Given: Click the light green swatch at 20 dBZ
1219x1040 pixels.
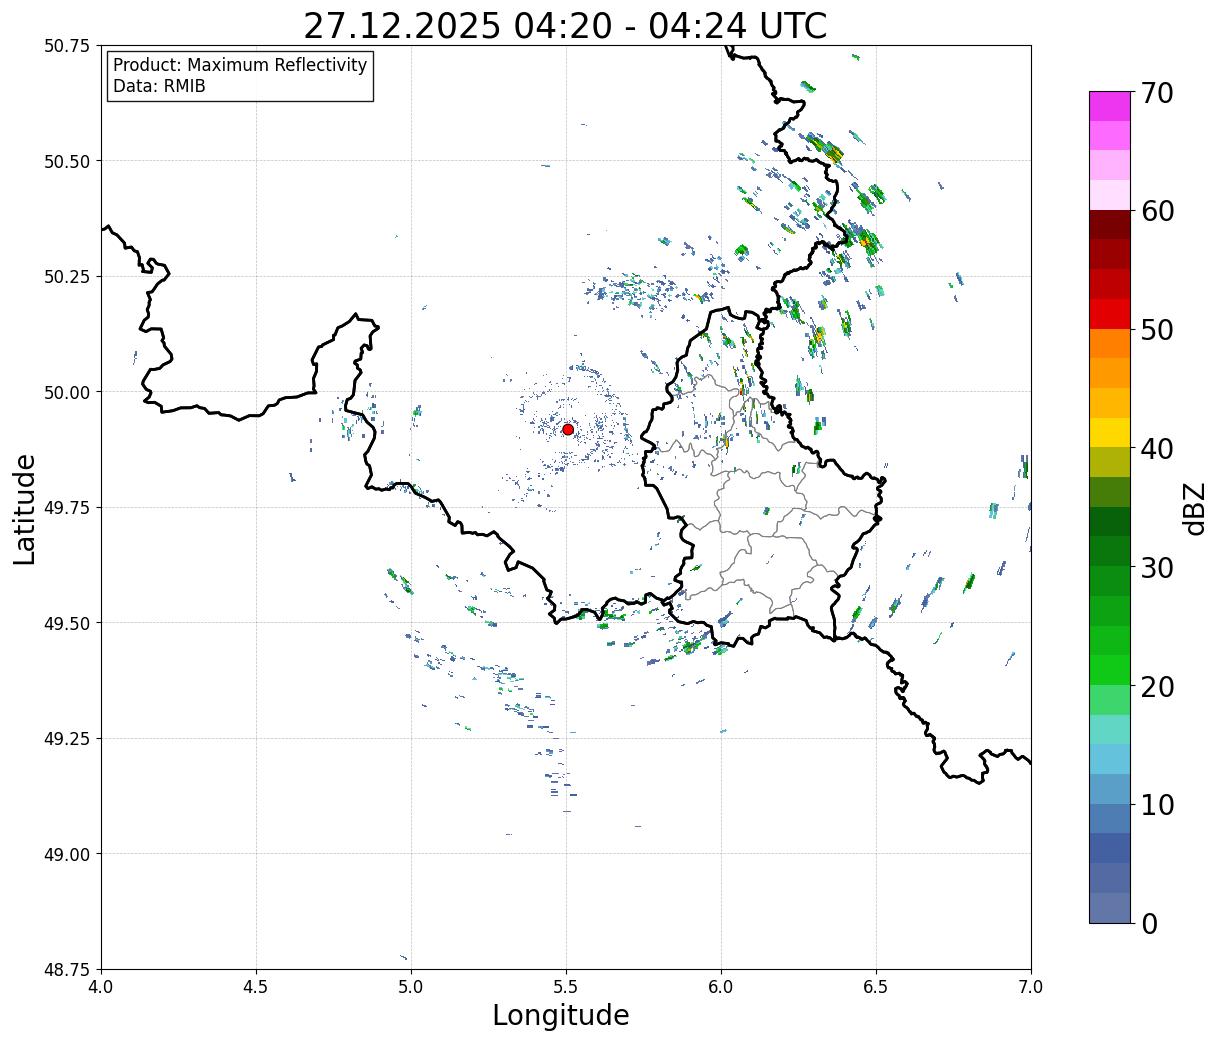Looking at the screenshot, I should [x=1110, y=700].
